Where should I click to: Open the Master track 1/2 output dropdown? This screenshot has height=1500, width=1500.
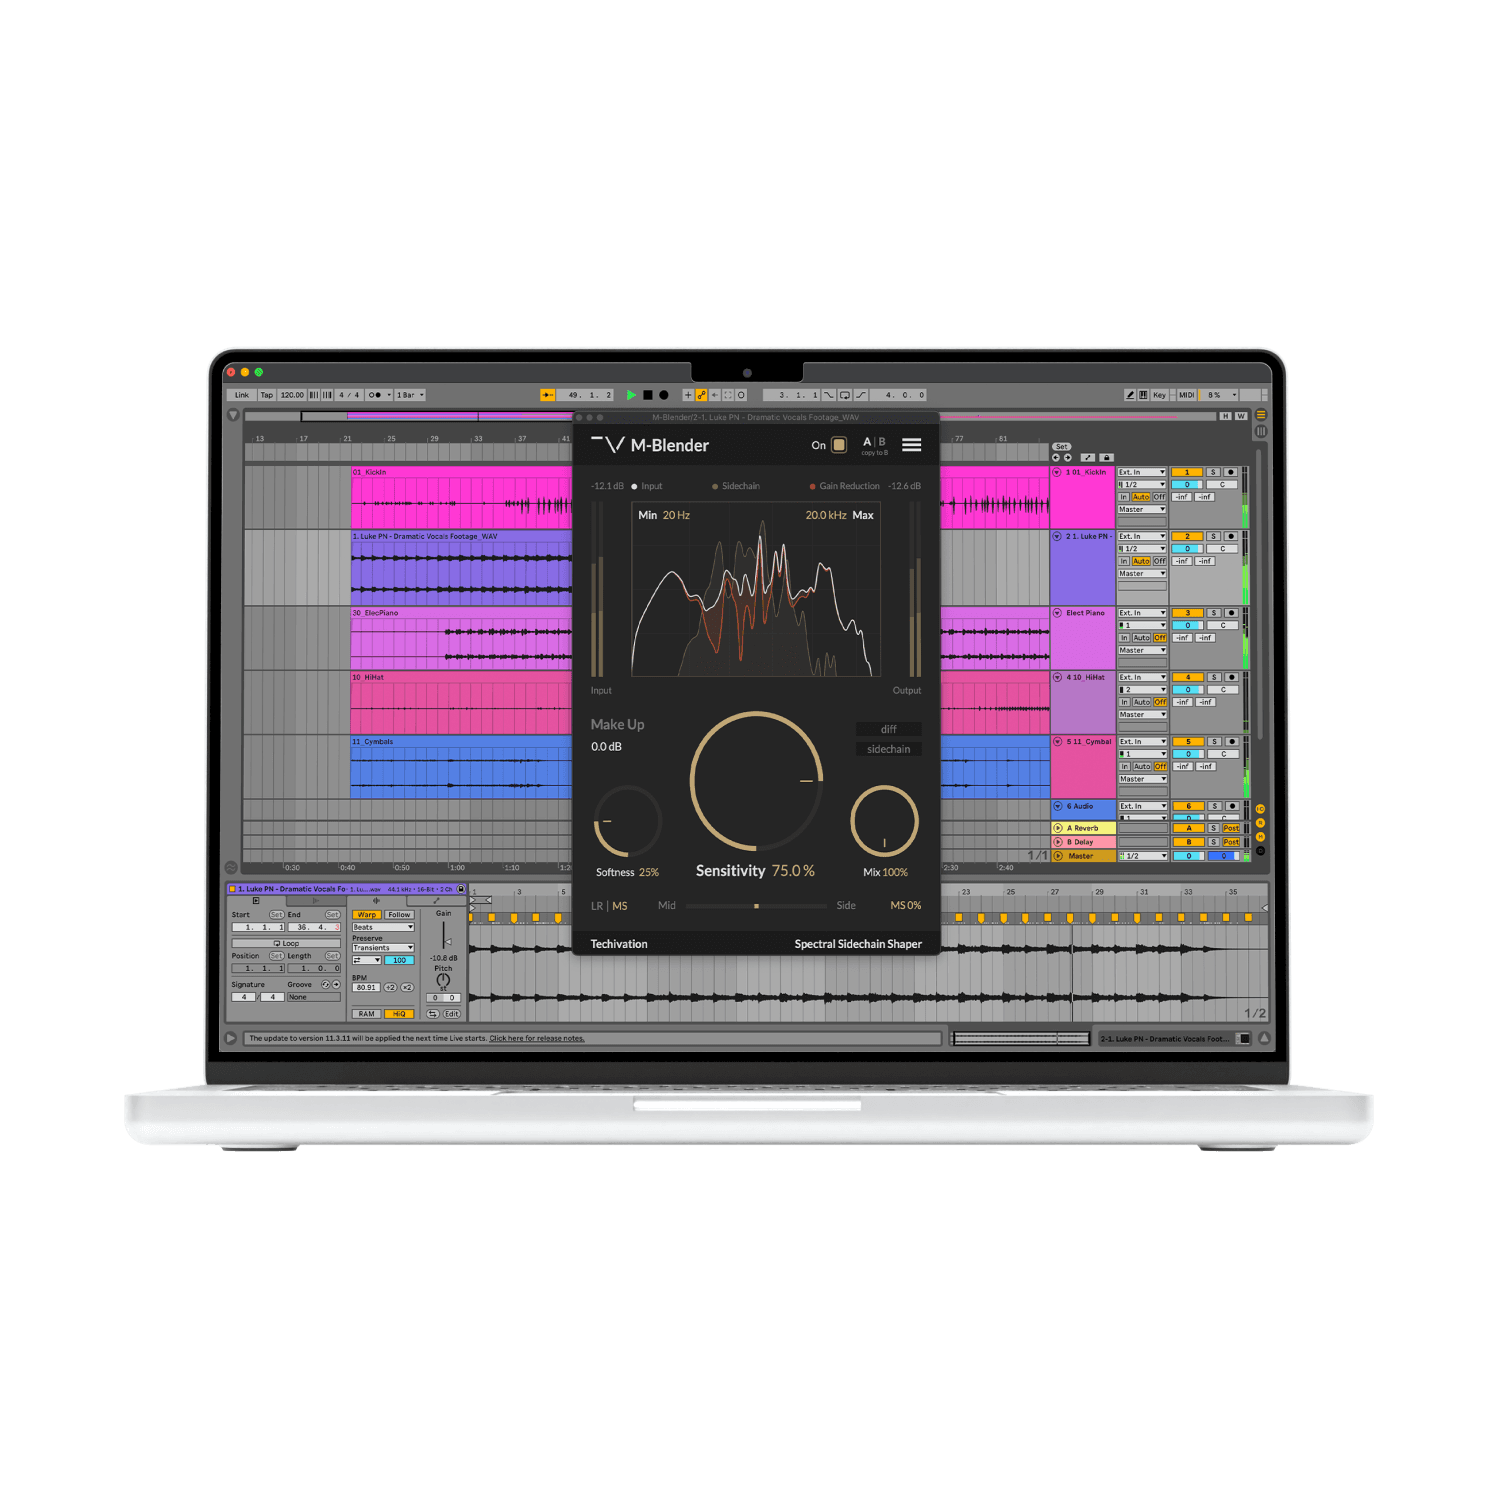pyautogui.click(x=1142, y=856)
